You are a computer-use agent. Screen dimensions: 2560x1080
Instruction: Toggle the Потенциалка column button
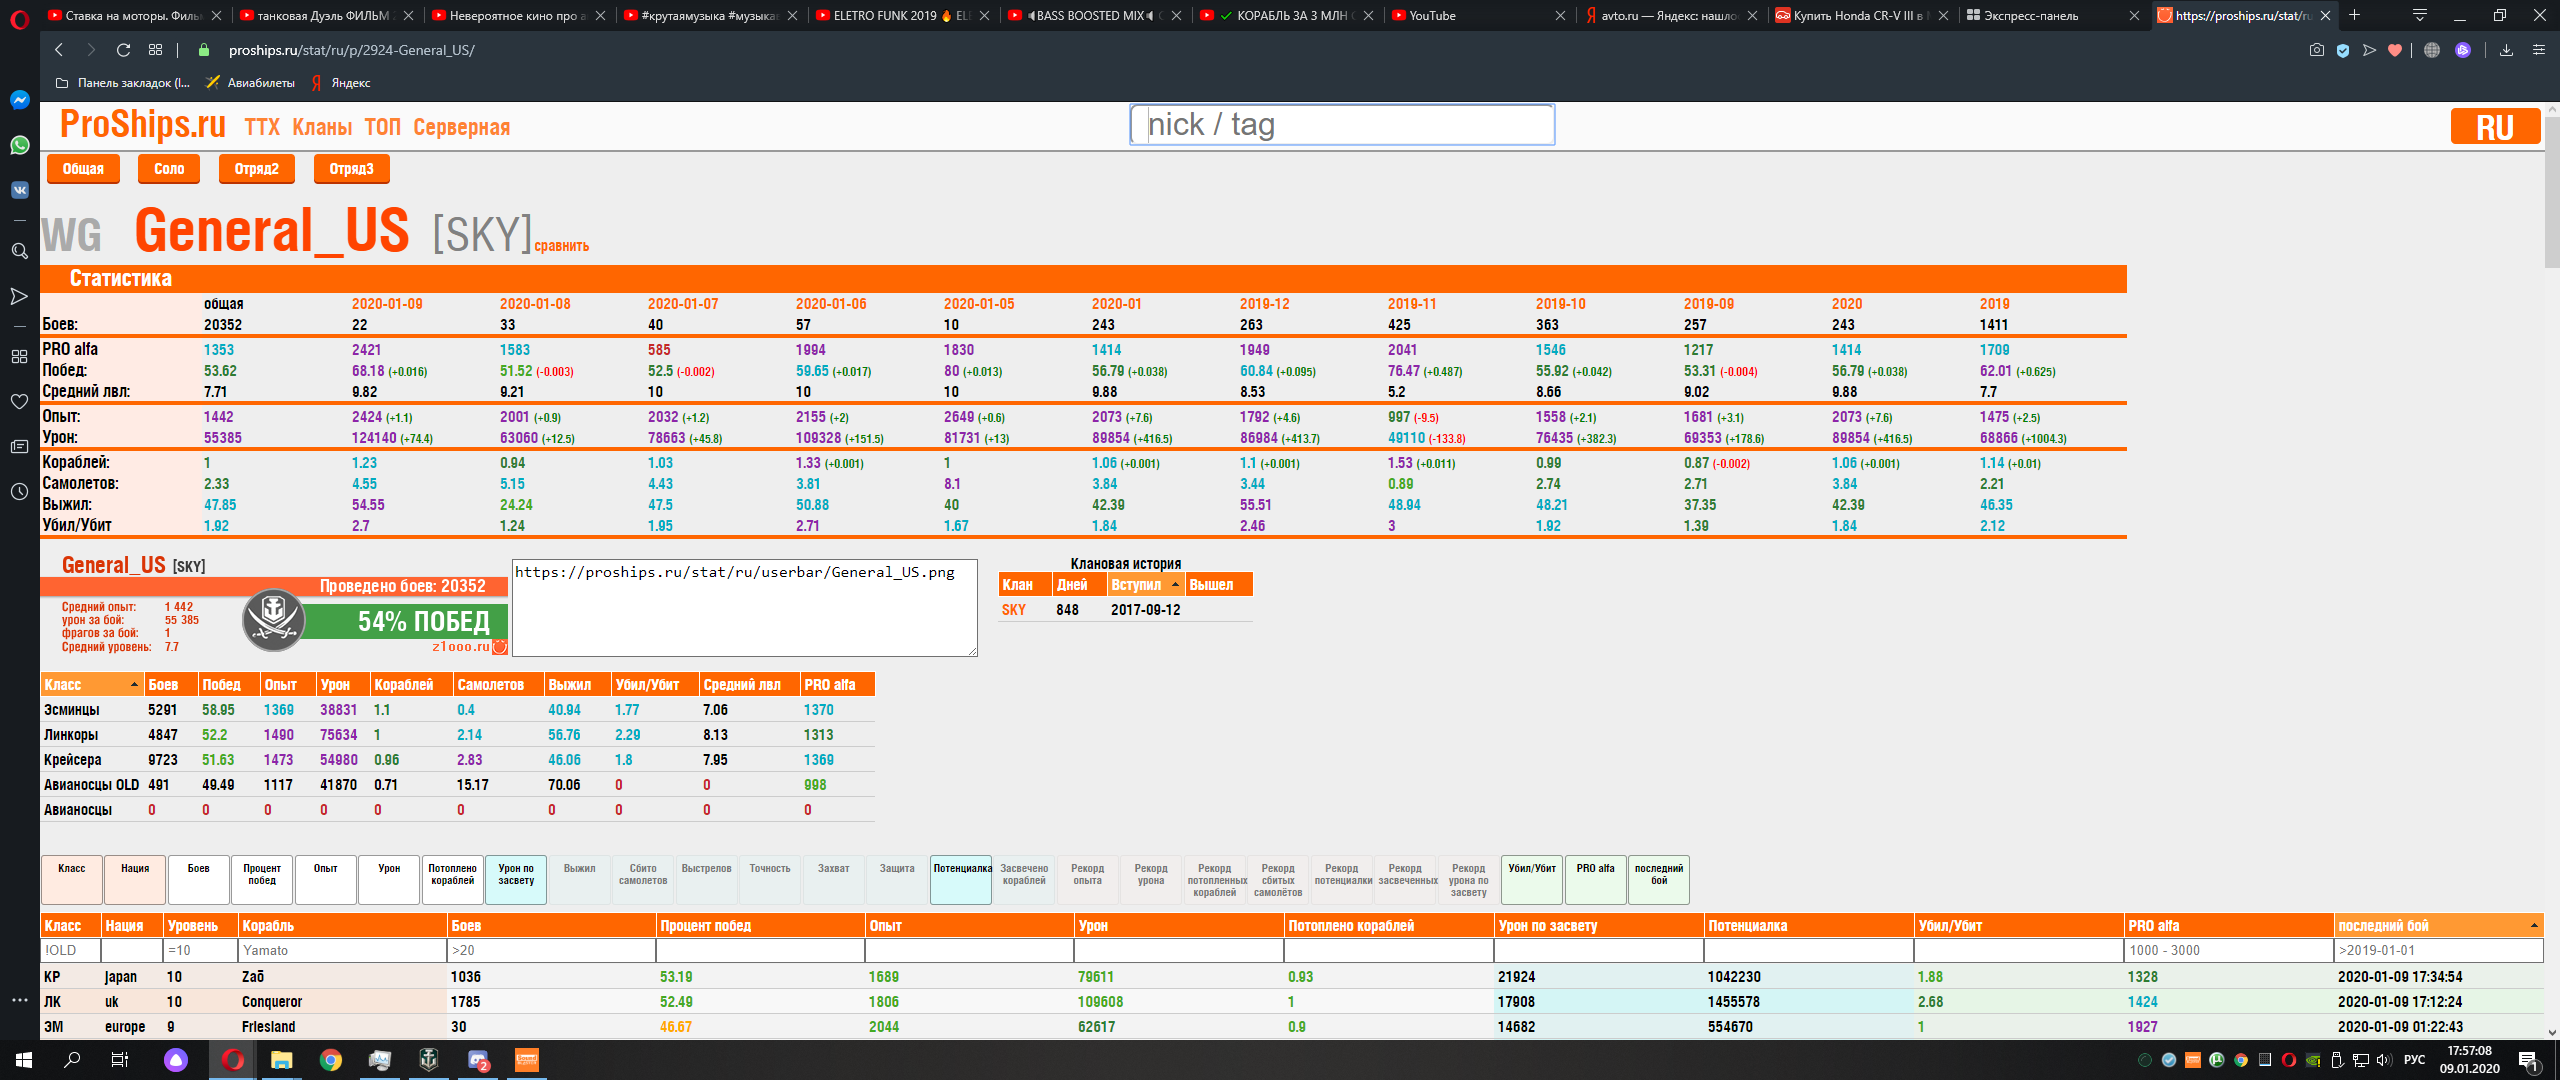[x=961, y=879]
